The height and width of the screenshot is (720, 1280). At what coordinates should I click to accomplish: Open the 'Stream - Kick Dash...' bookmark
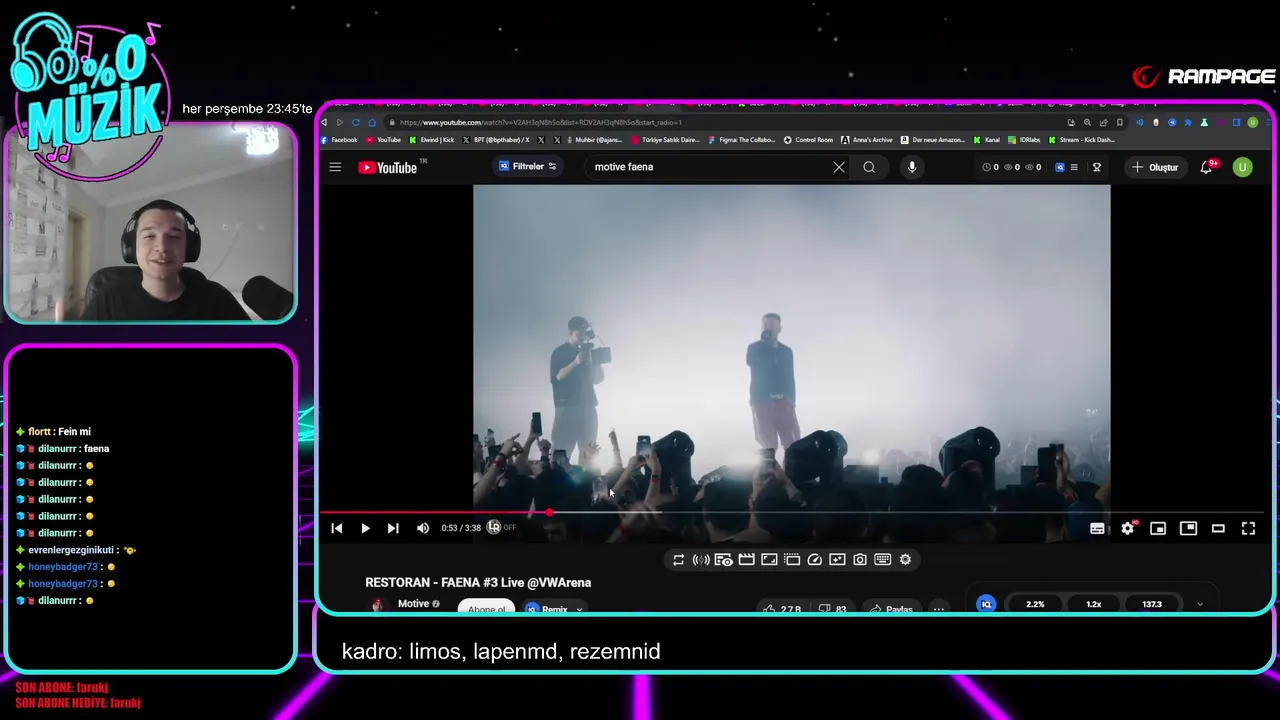[x=1081, y=140]
